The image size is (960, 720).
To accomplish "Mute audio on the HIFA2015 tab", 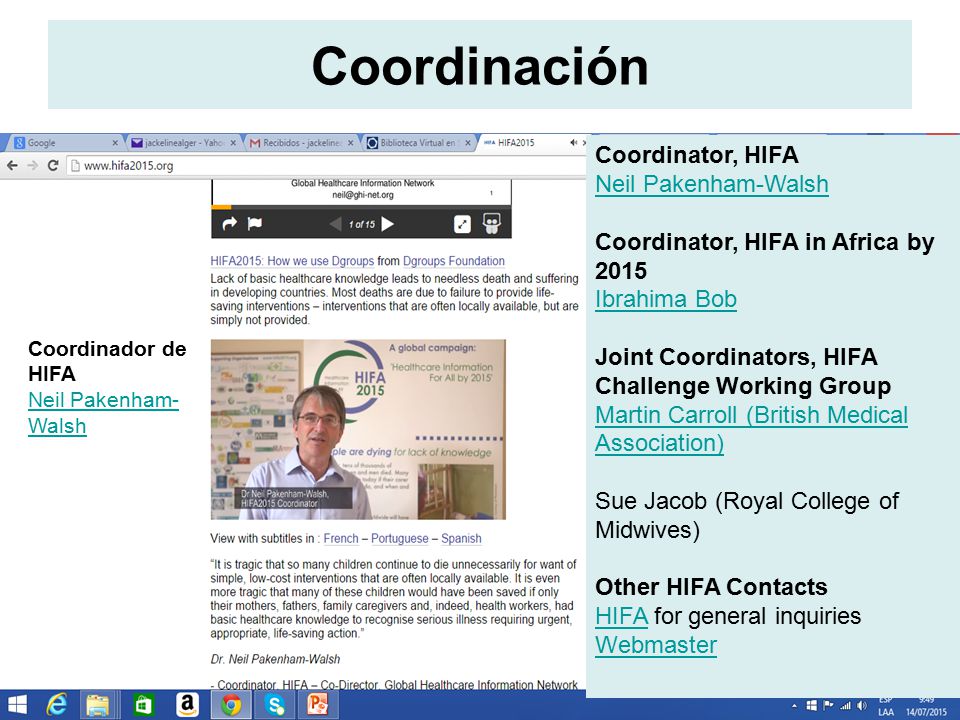I will tap(574, 143).
